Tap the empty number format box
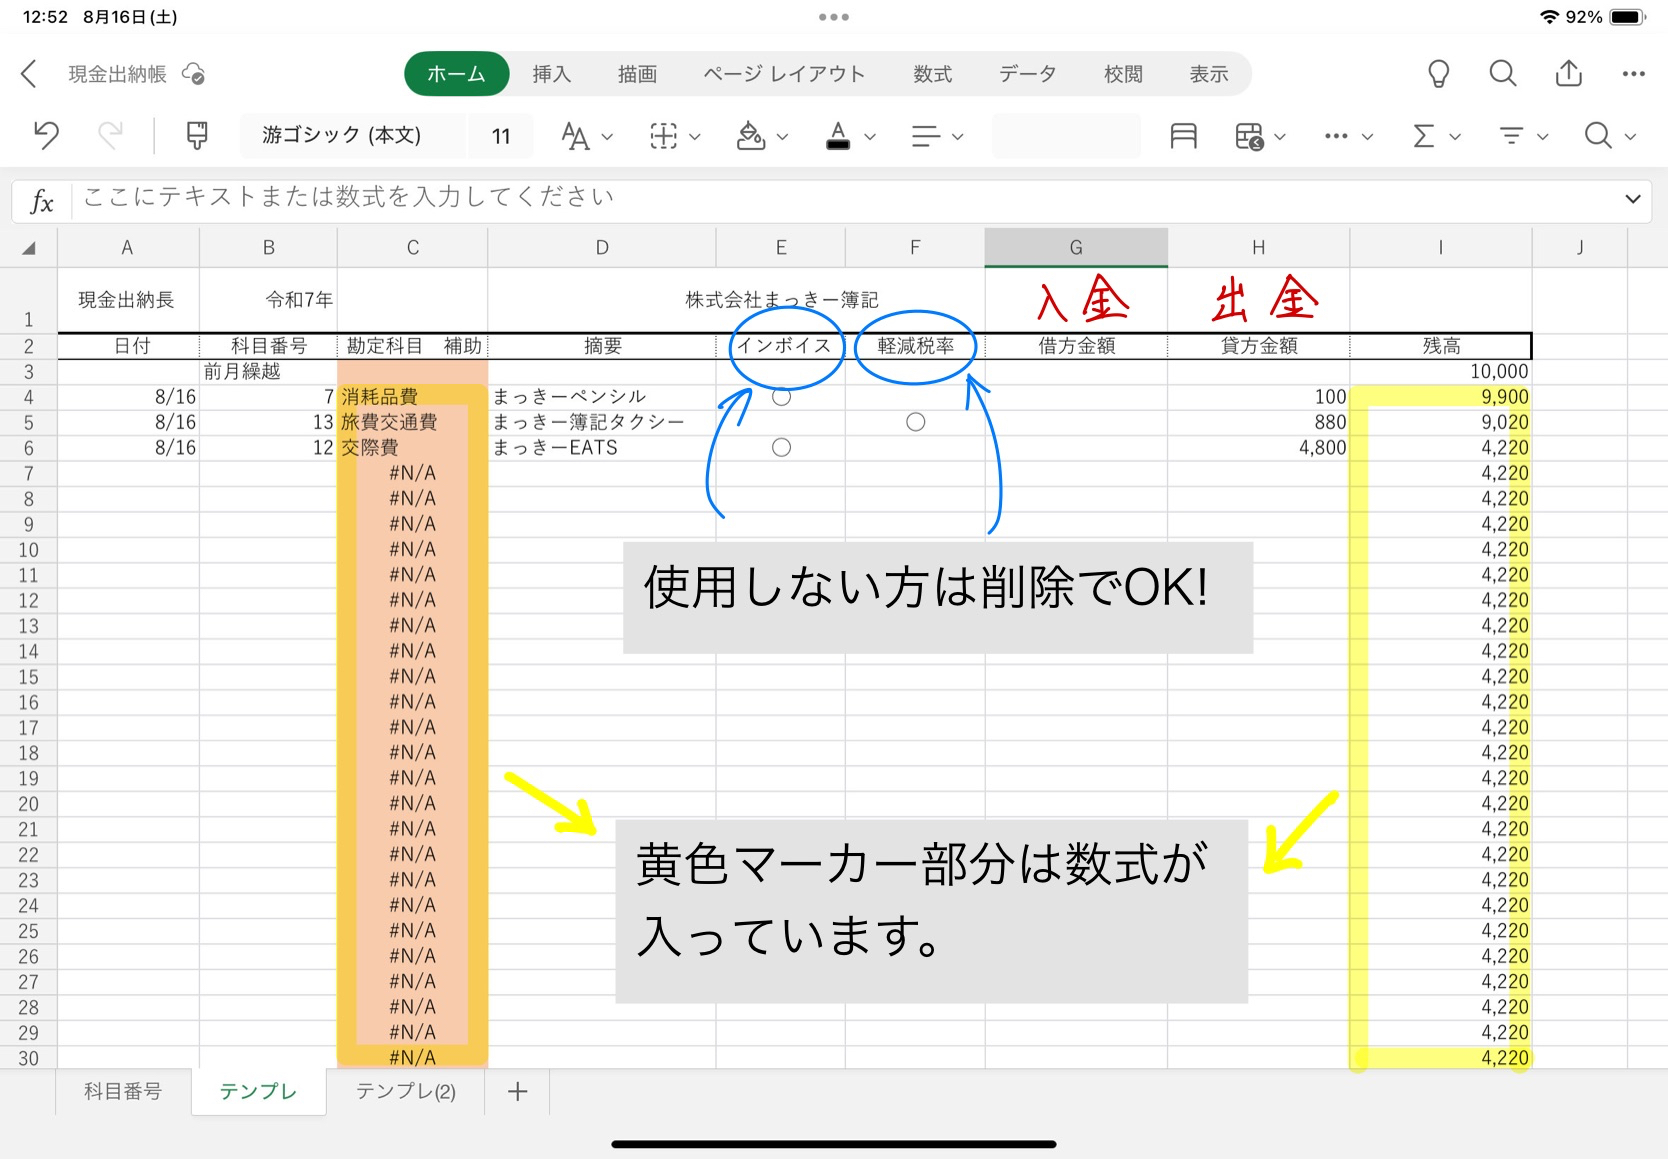 point(1066,136)
